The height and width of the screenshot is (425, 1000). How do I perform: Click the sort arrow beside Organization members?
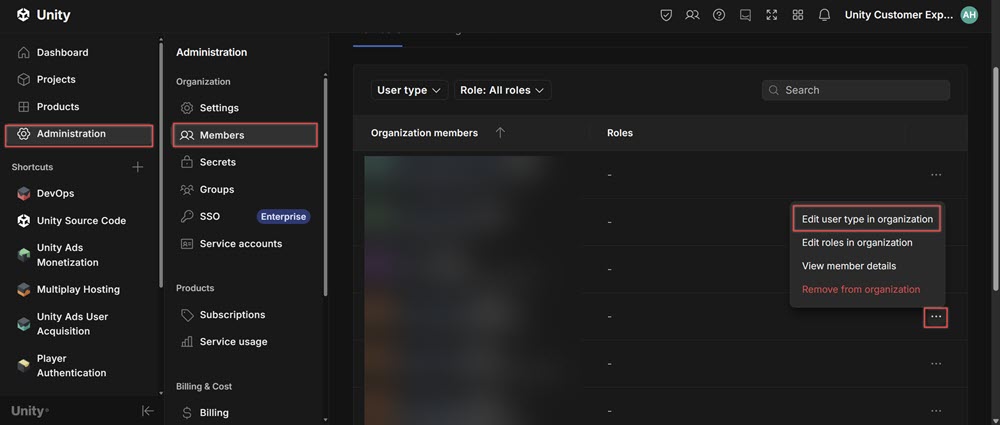tap(500, 133)
